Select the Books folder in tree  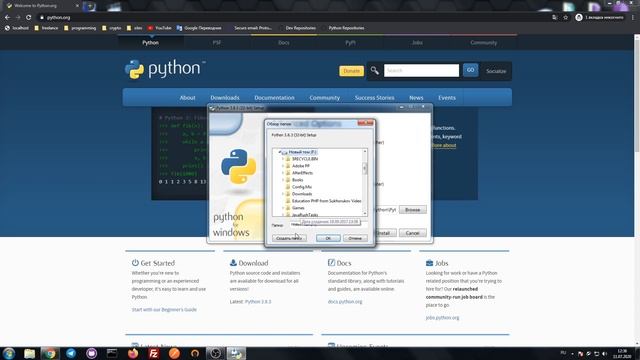point(298,180)
